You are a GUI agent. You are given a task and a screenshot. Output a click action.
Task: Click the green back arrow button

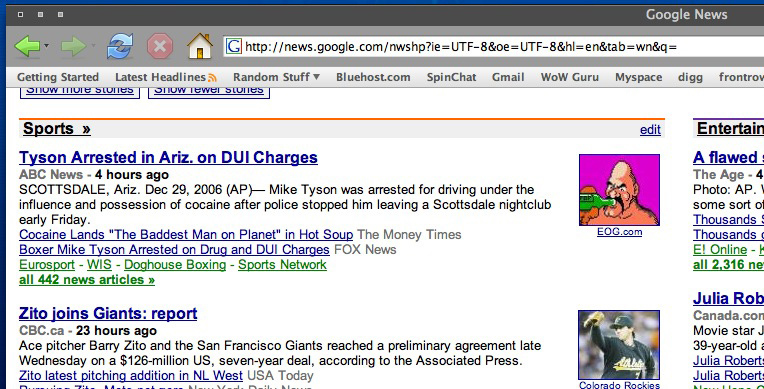coord(27,47)
